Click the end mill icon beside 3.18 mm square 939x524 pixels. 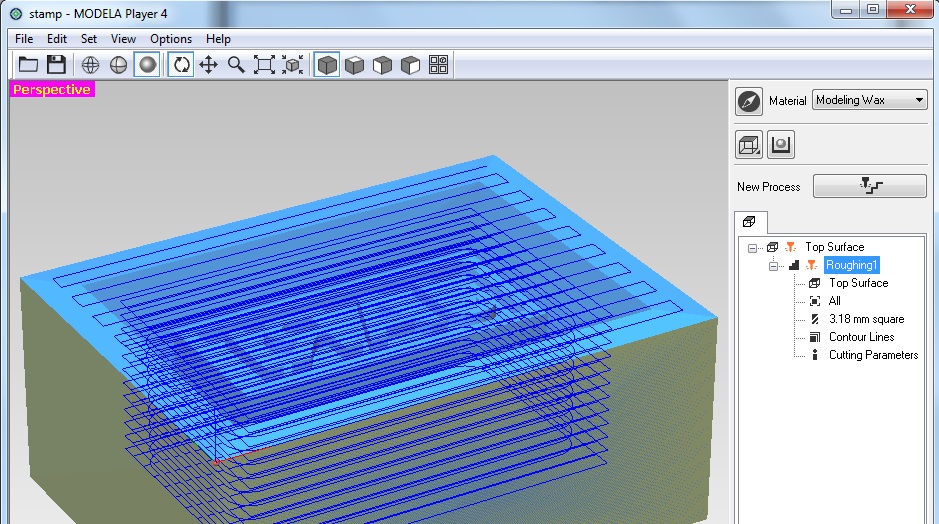[814, 319]
